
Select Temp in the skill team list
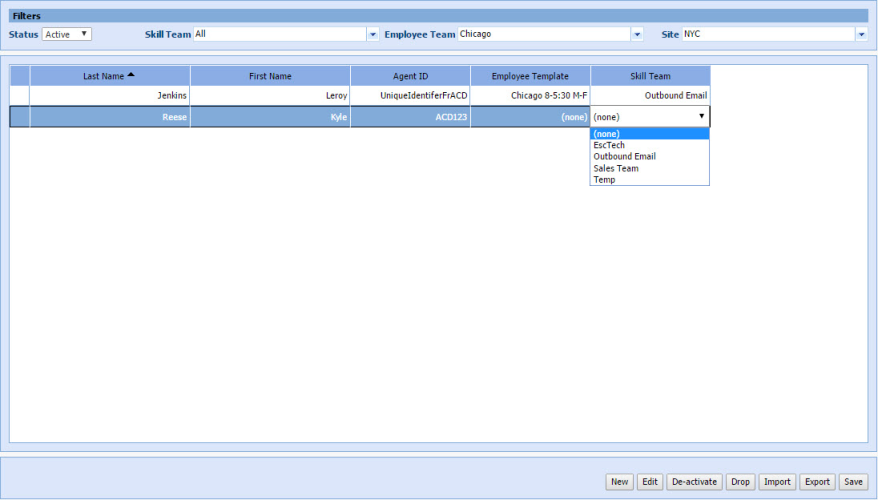tap(604, 180)
